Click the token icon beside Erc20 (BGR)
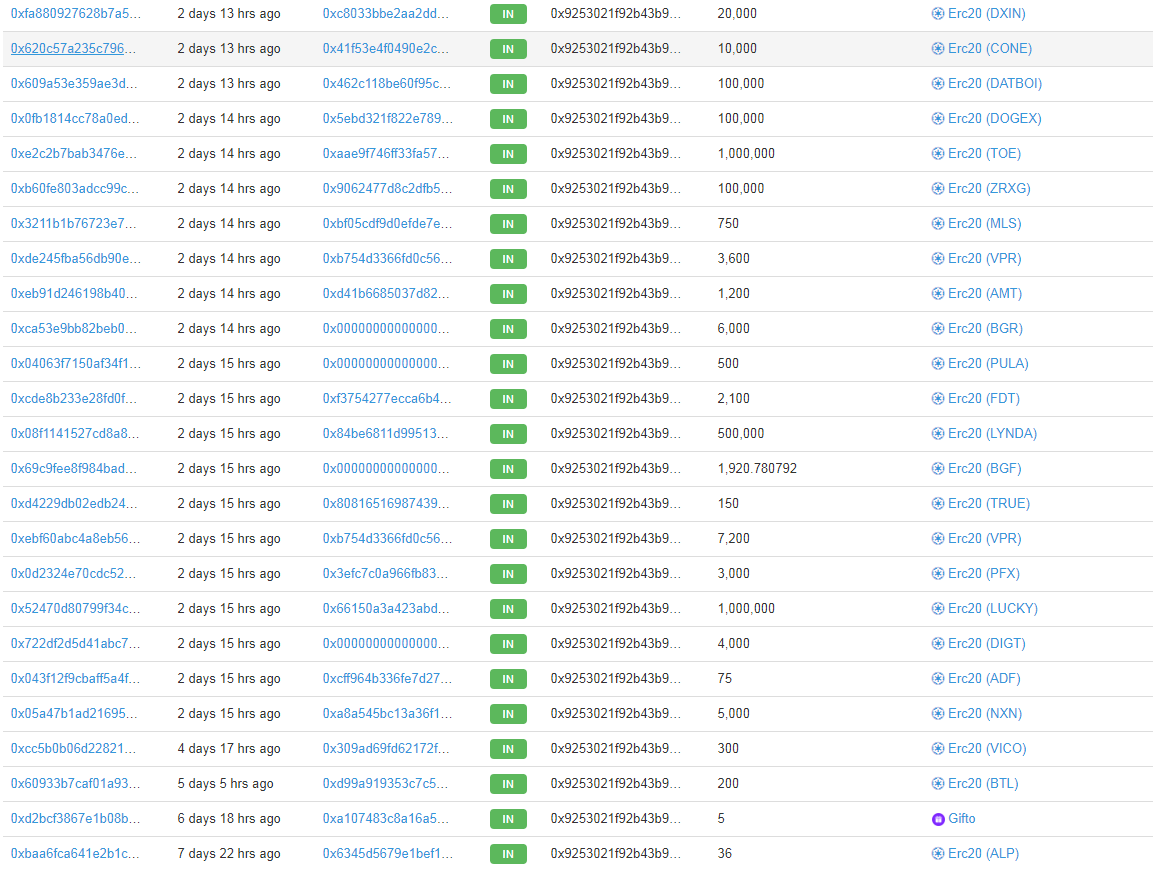The image size is (1154, 875). click(938, 328)
